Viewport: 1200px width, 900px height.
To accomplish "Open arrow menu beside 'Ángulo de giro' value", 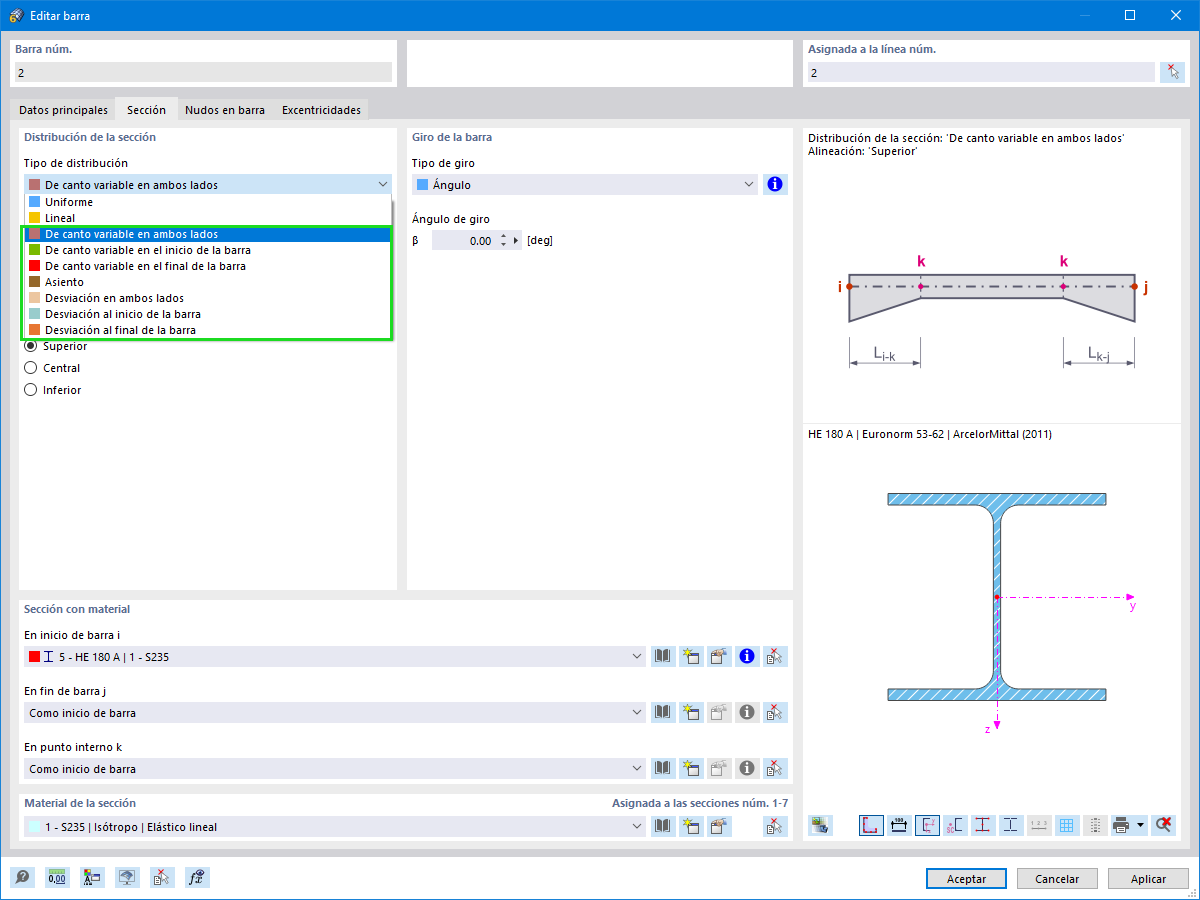I will (517, 241).
